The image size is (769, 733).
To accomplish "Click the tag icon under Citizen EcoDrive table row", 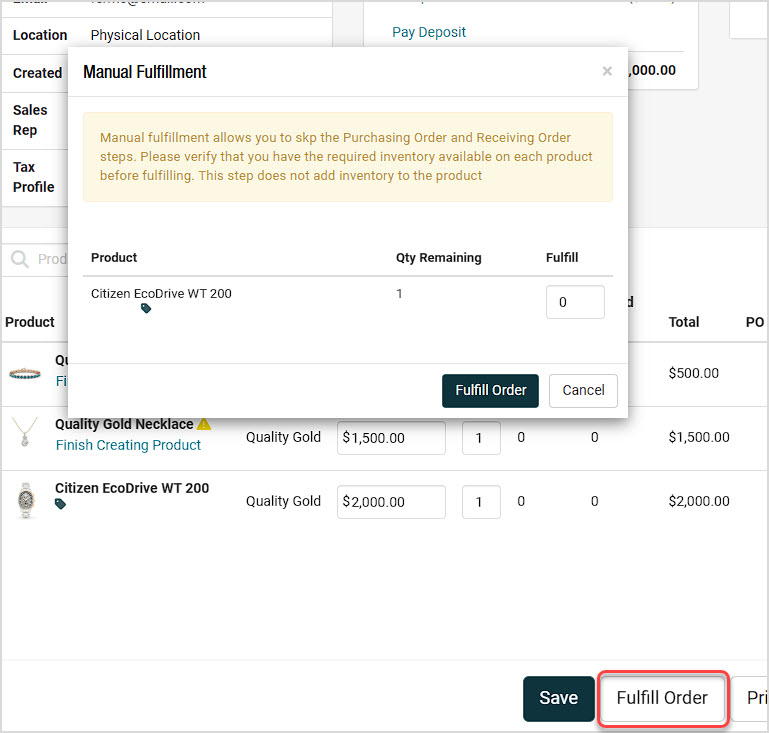I will point(60,504).
